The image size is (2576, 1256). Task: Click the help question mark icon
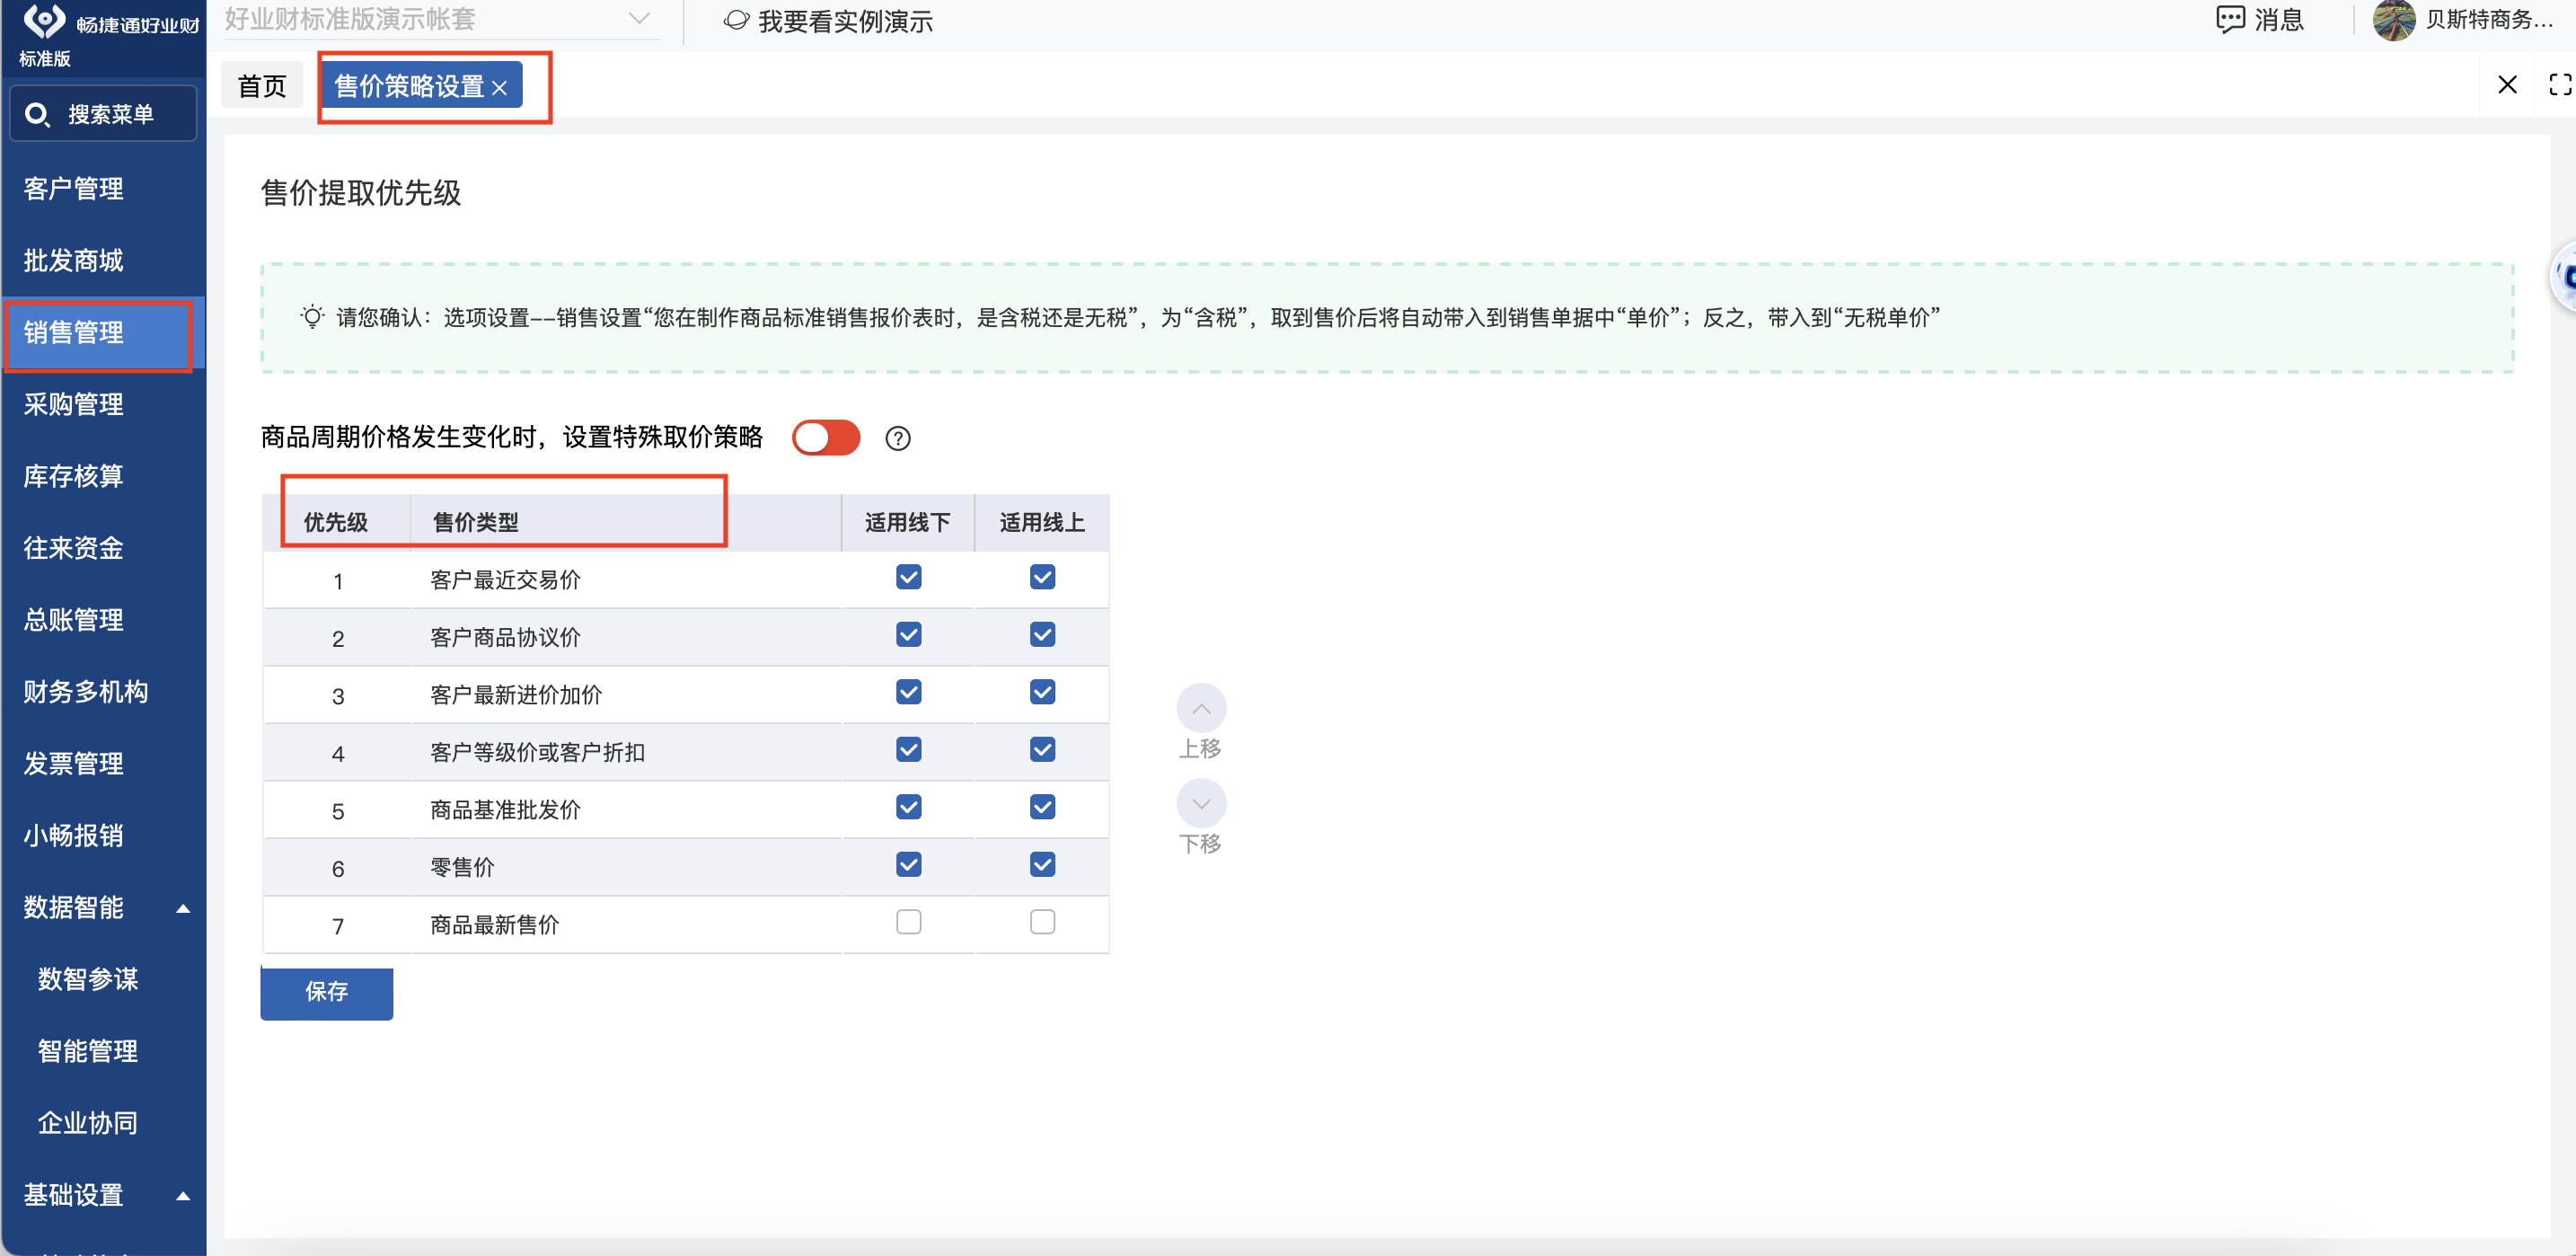(x=897, y=438)
